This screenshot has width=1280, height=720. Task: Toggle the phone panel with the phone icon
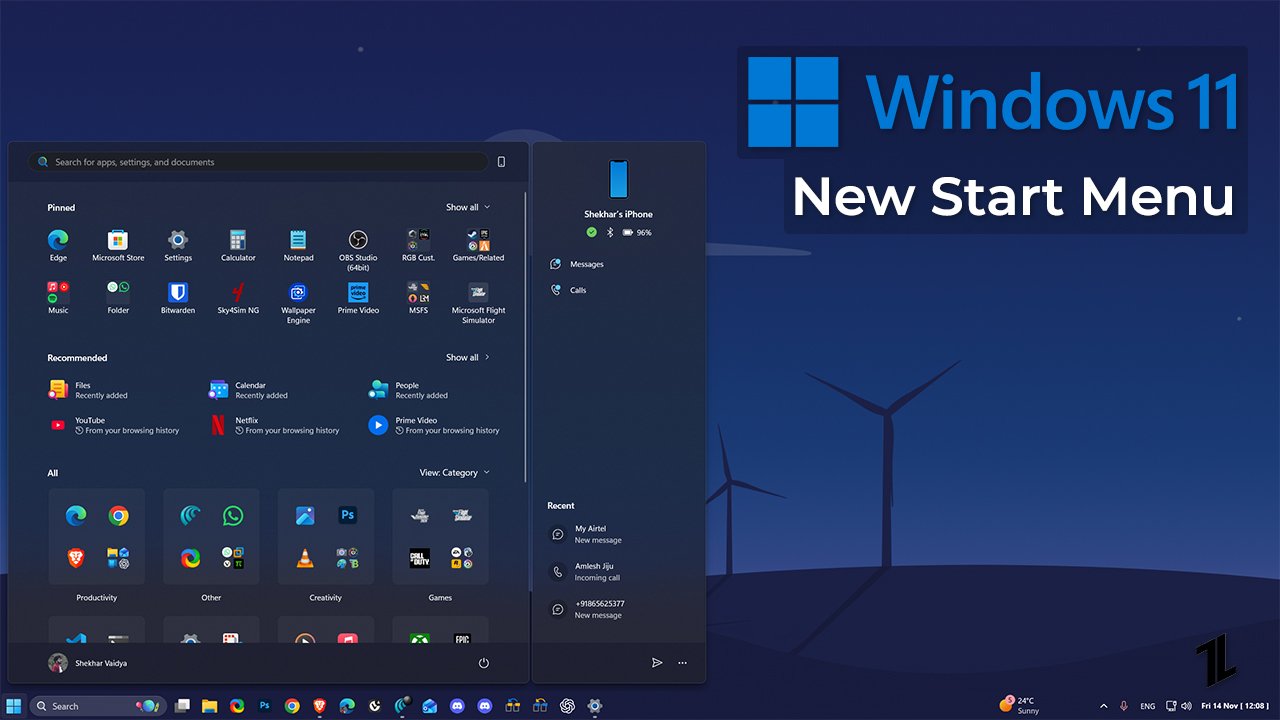point(501,161)
